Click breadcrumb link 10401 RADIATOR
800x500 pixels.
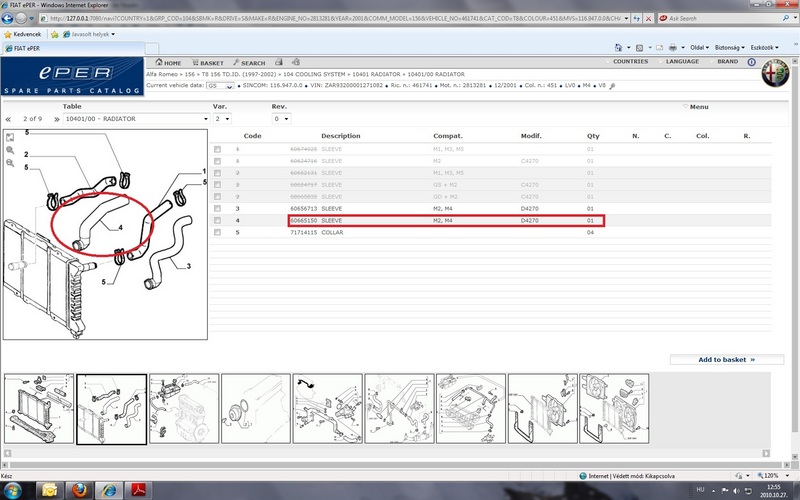pyautogui.click(x=376, y=74)
